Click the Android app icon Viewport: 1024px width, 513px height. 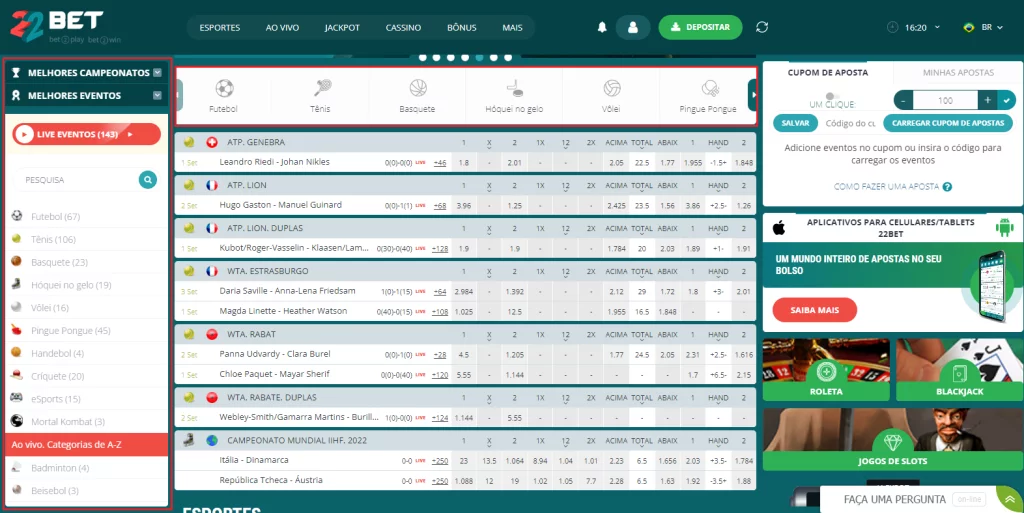1004,228
